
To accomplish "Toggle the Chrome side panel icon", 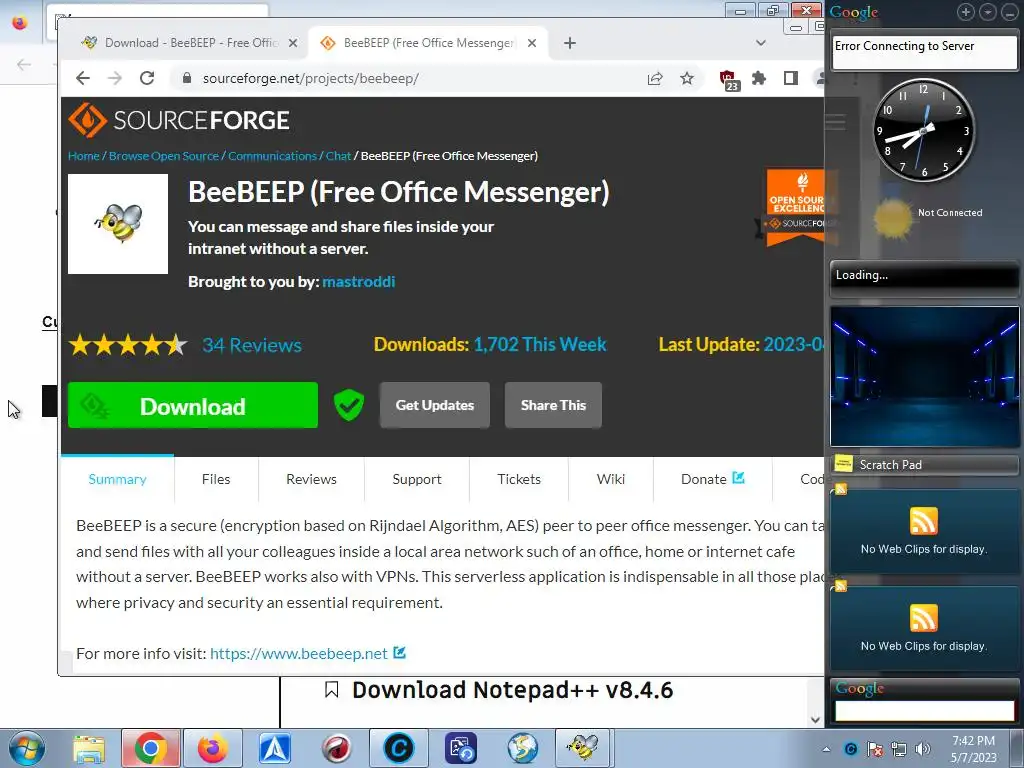I will coord(791,78).
